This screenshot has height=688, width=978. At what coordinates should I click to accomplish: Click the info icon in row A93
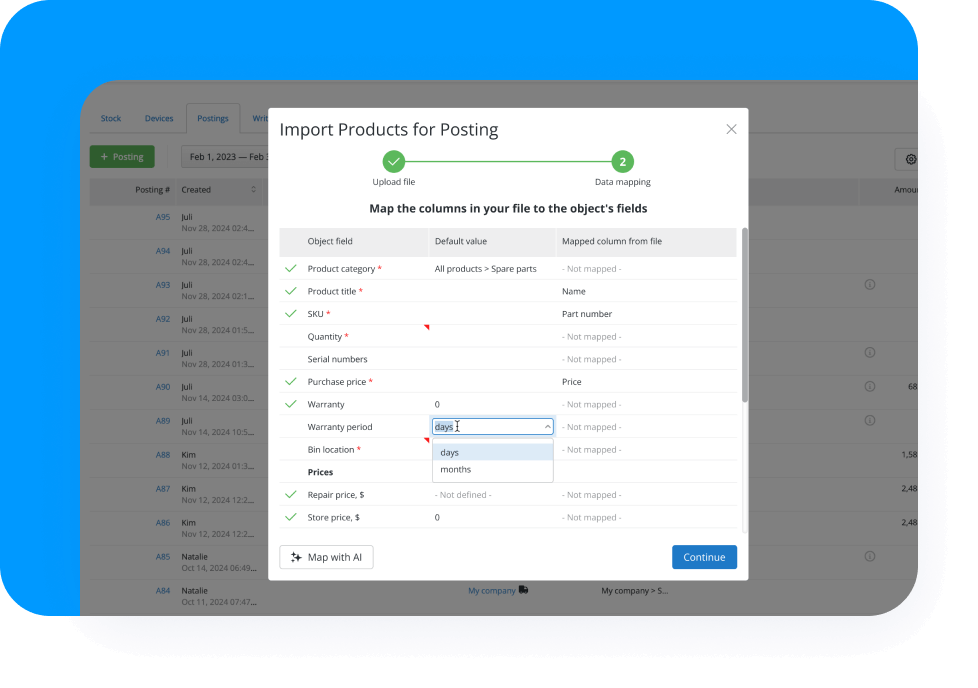pyautogui.click(x=869, y=285)
